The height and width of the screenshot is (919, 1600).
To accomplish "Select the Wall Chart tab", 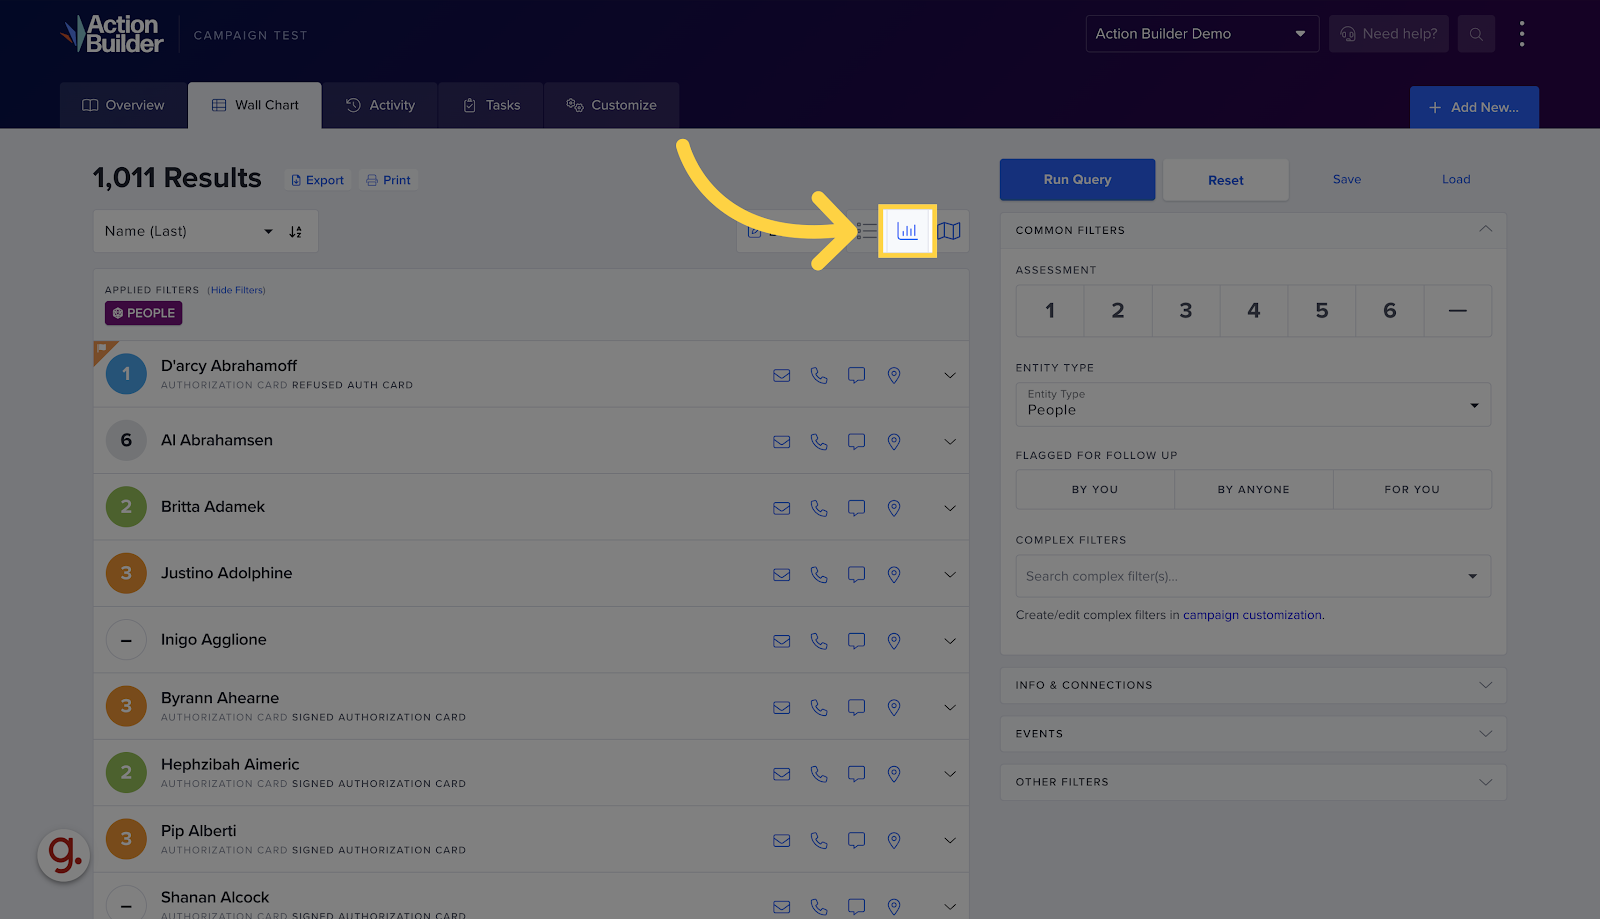I will pyautogui.click(x=255, y=105).
